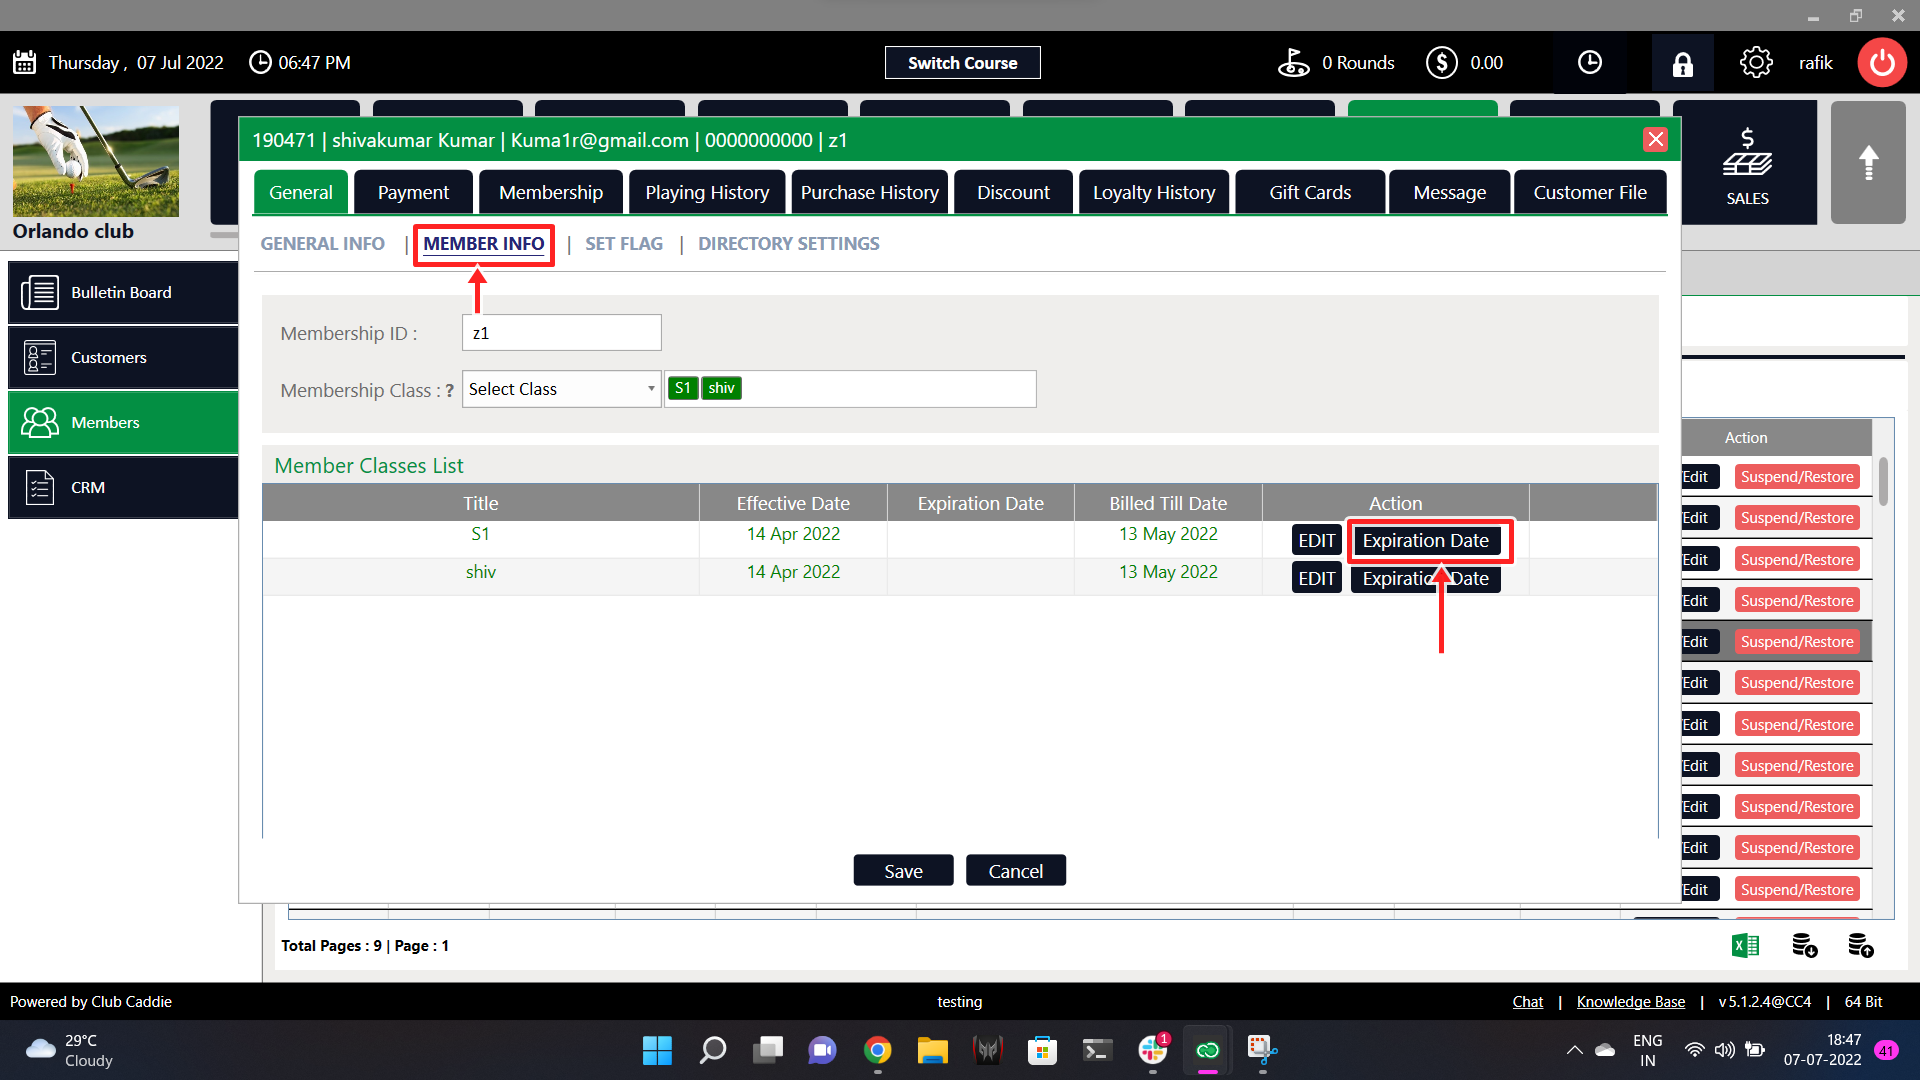Click EDIT for the shiv class row

(x=1316, y=579)
